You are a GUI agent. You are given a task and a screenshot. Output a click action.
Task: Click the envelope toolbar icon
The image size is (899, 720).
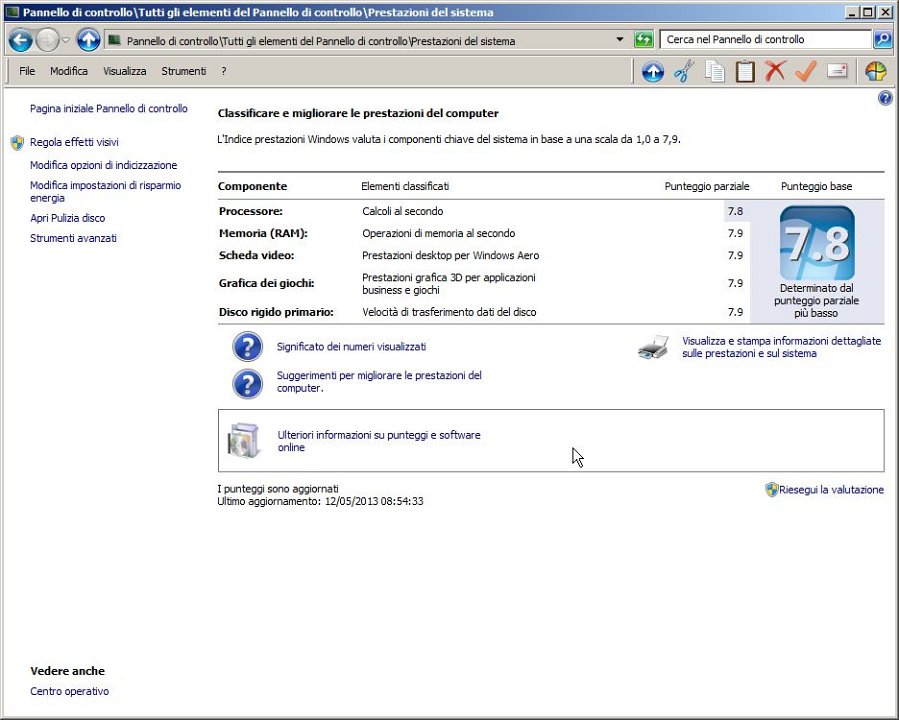coord(837,71)
